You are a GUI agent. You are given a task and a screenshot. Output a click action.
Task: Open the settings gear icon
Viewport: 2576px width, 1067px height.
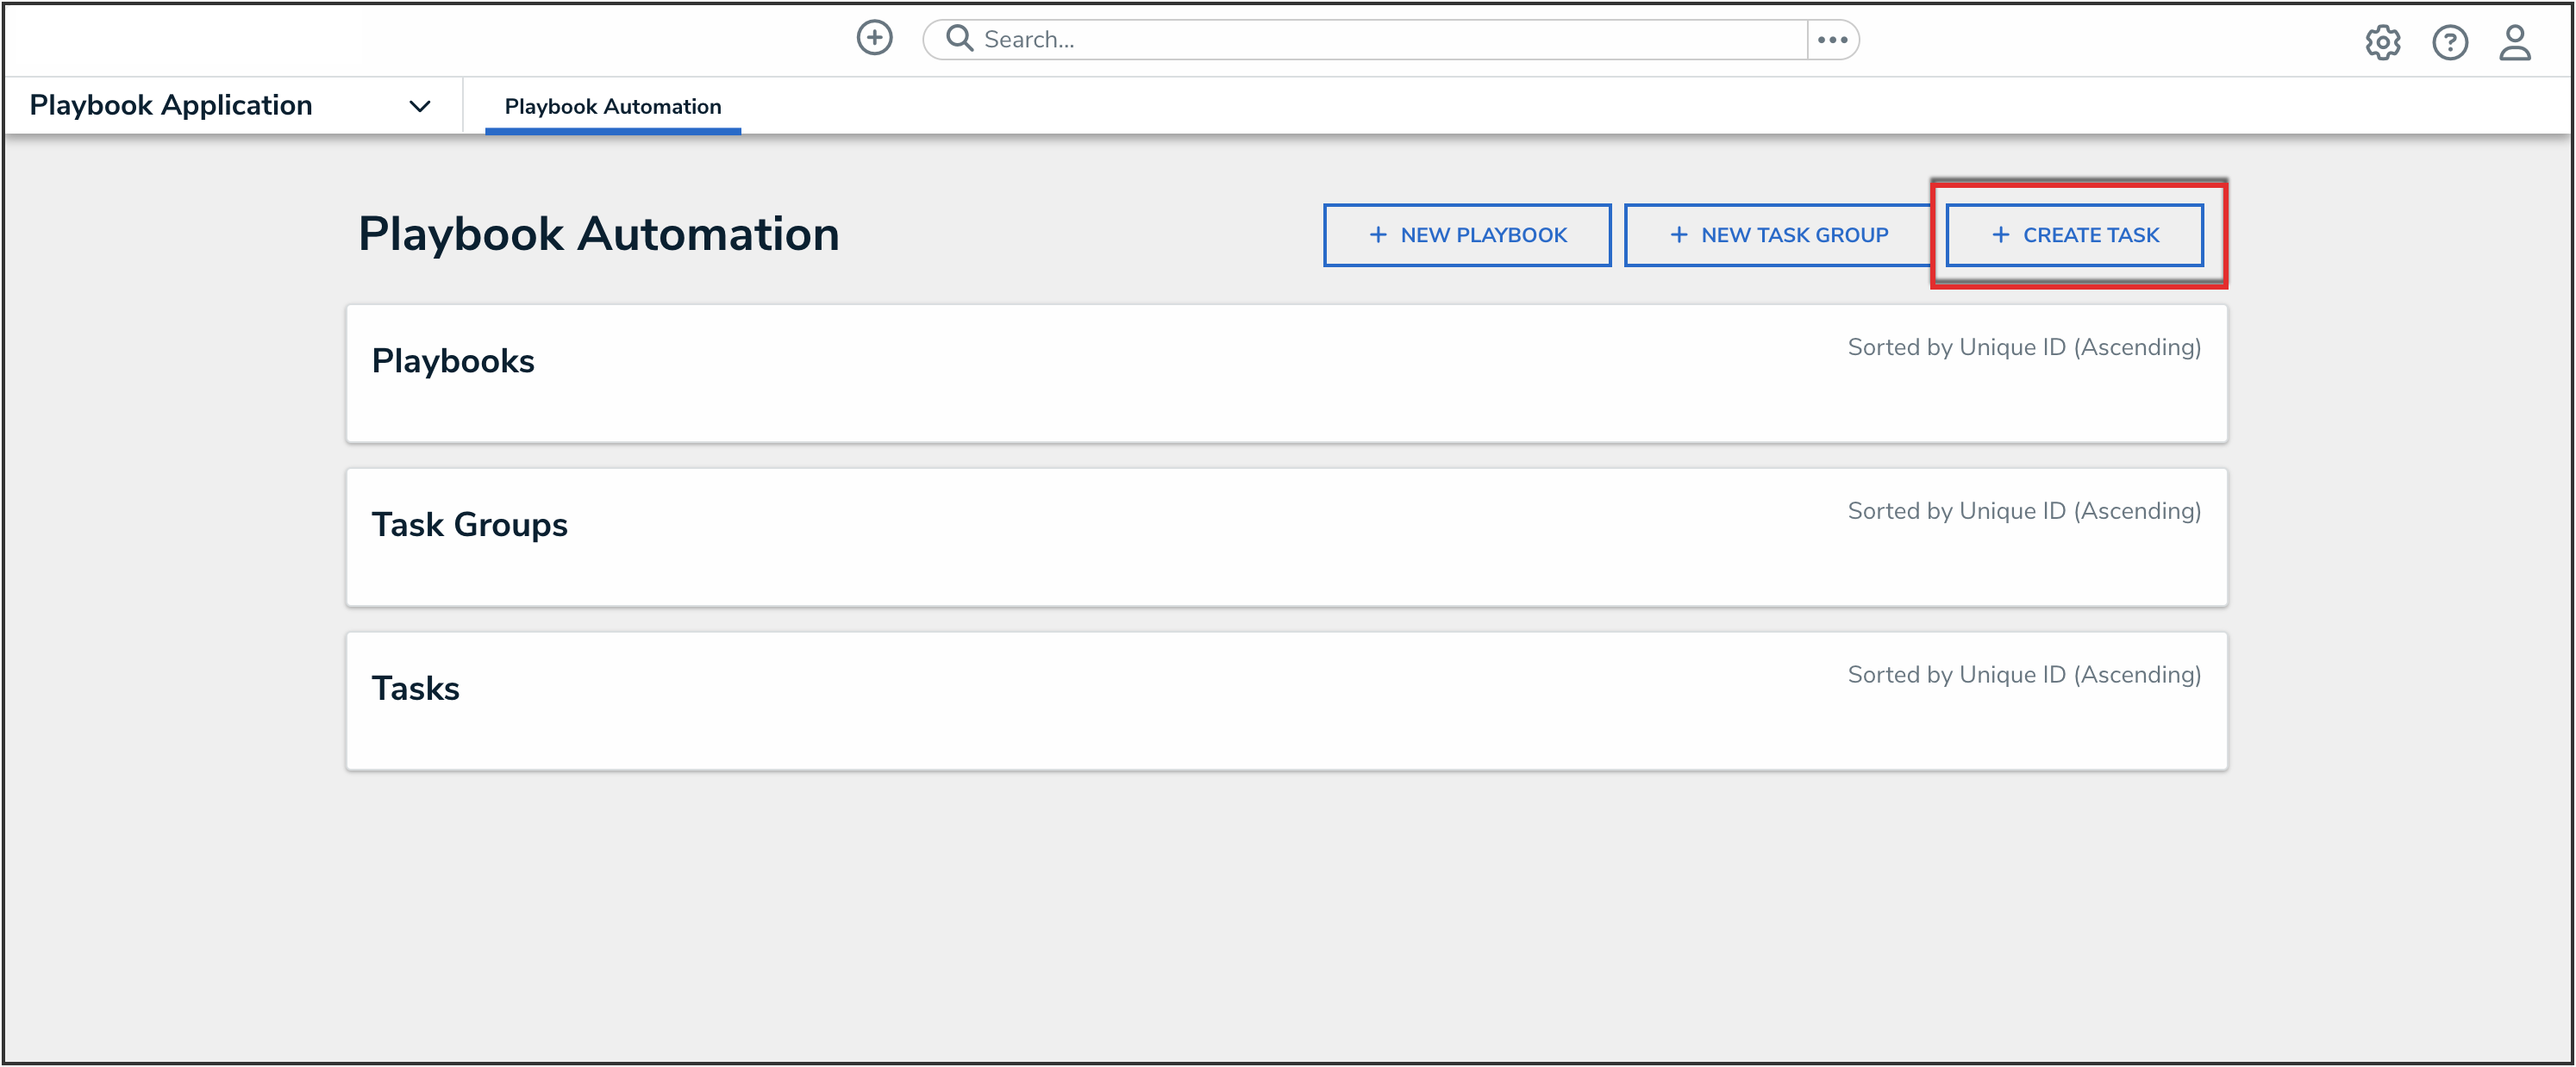click(x=2382, y=42)
